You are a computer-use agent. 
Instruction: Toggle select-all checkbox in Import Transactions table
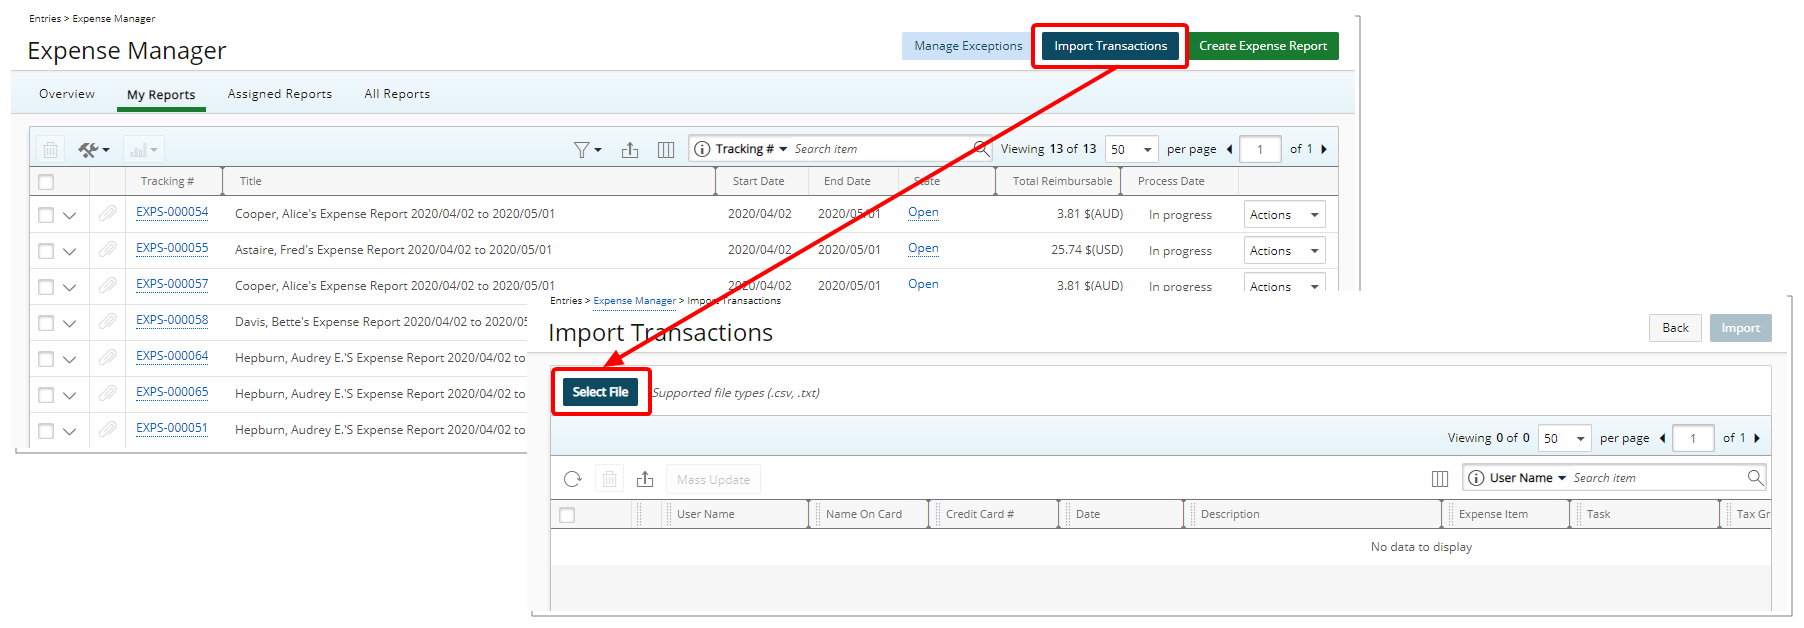[x=568, y=515]
